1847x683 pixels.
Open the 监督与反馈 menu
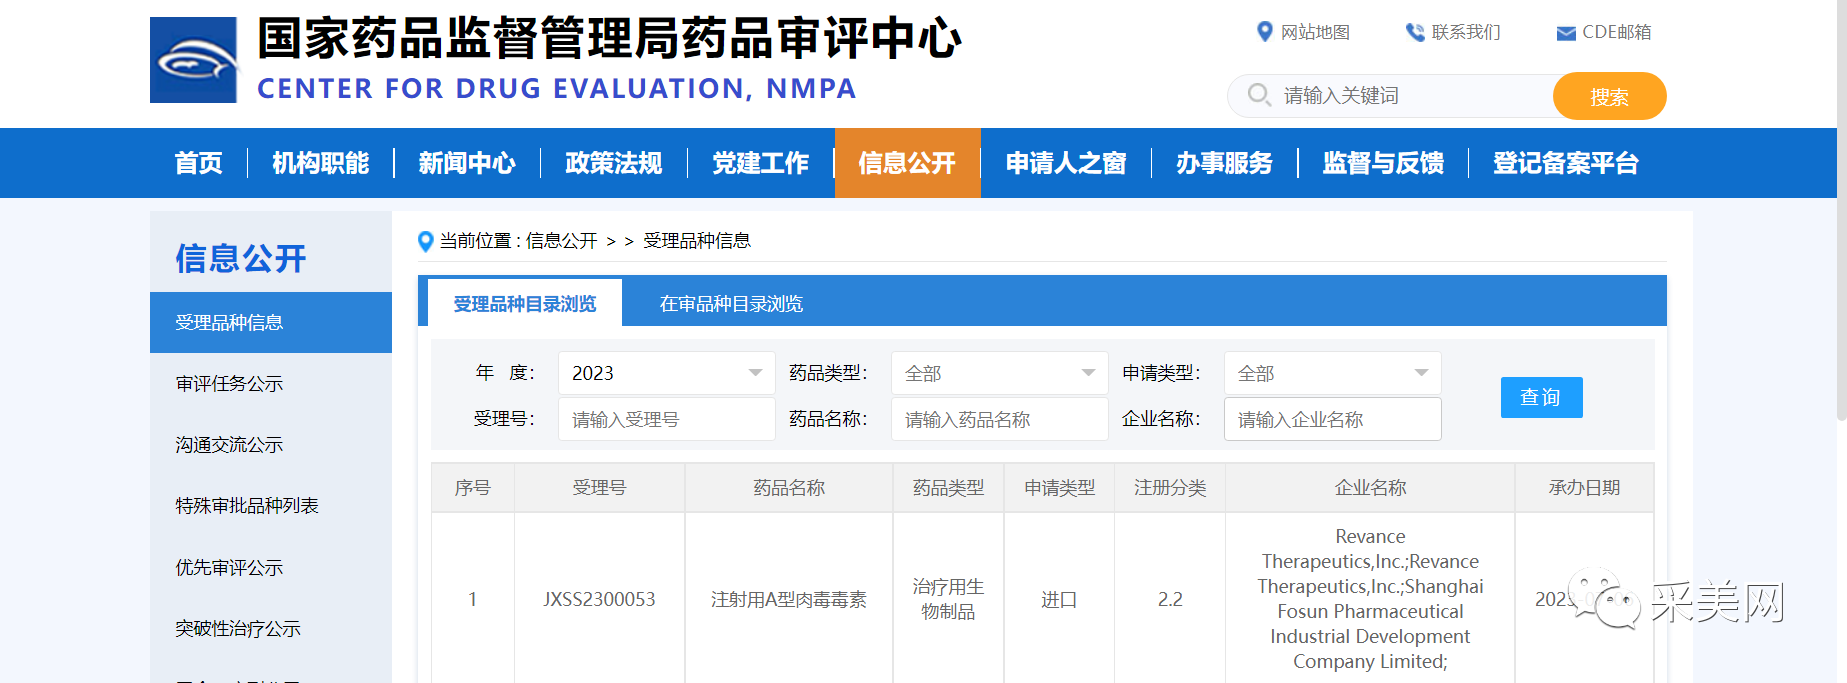(x=1383, y=163)
